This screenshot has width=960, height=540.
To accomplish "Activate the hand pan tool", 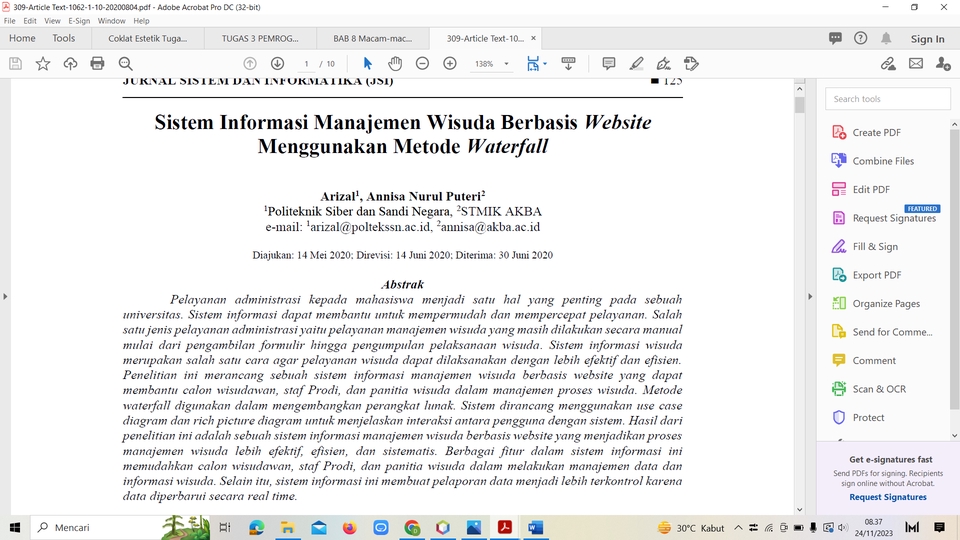I will point(395,64).
